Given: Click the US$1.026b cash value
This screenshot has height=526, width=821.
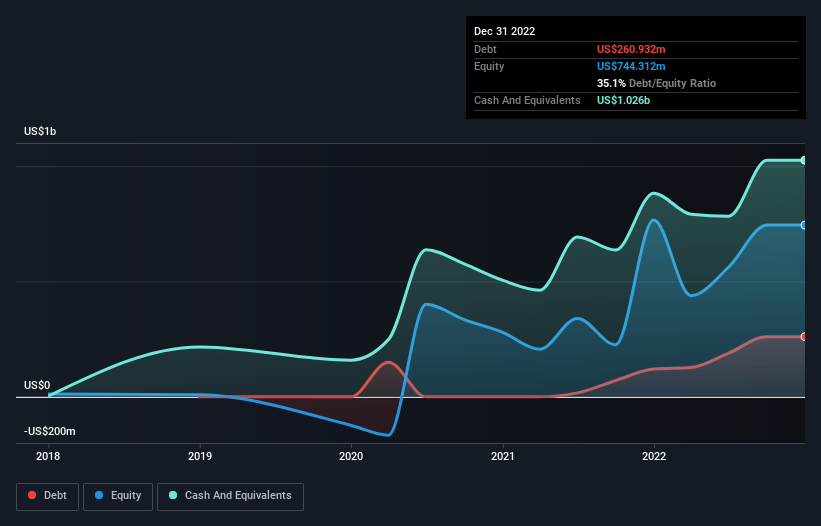Looking at the screenshot, I should pyautogui.click(x=624, y=100).
